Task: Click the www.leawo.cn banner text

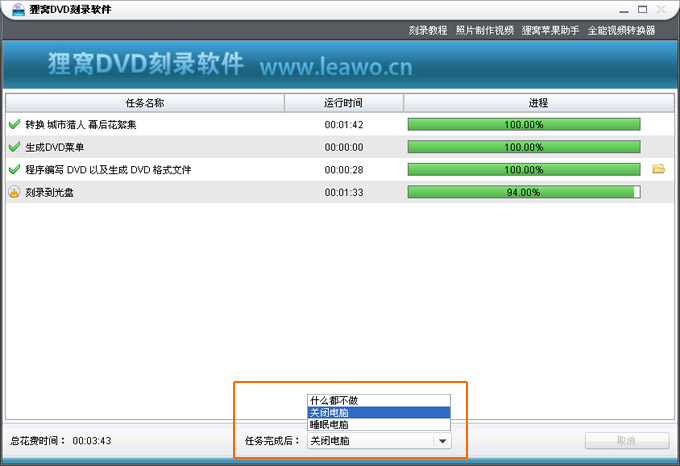Action: pos(336,67)
